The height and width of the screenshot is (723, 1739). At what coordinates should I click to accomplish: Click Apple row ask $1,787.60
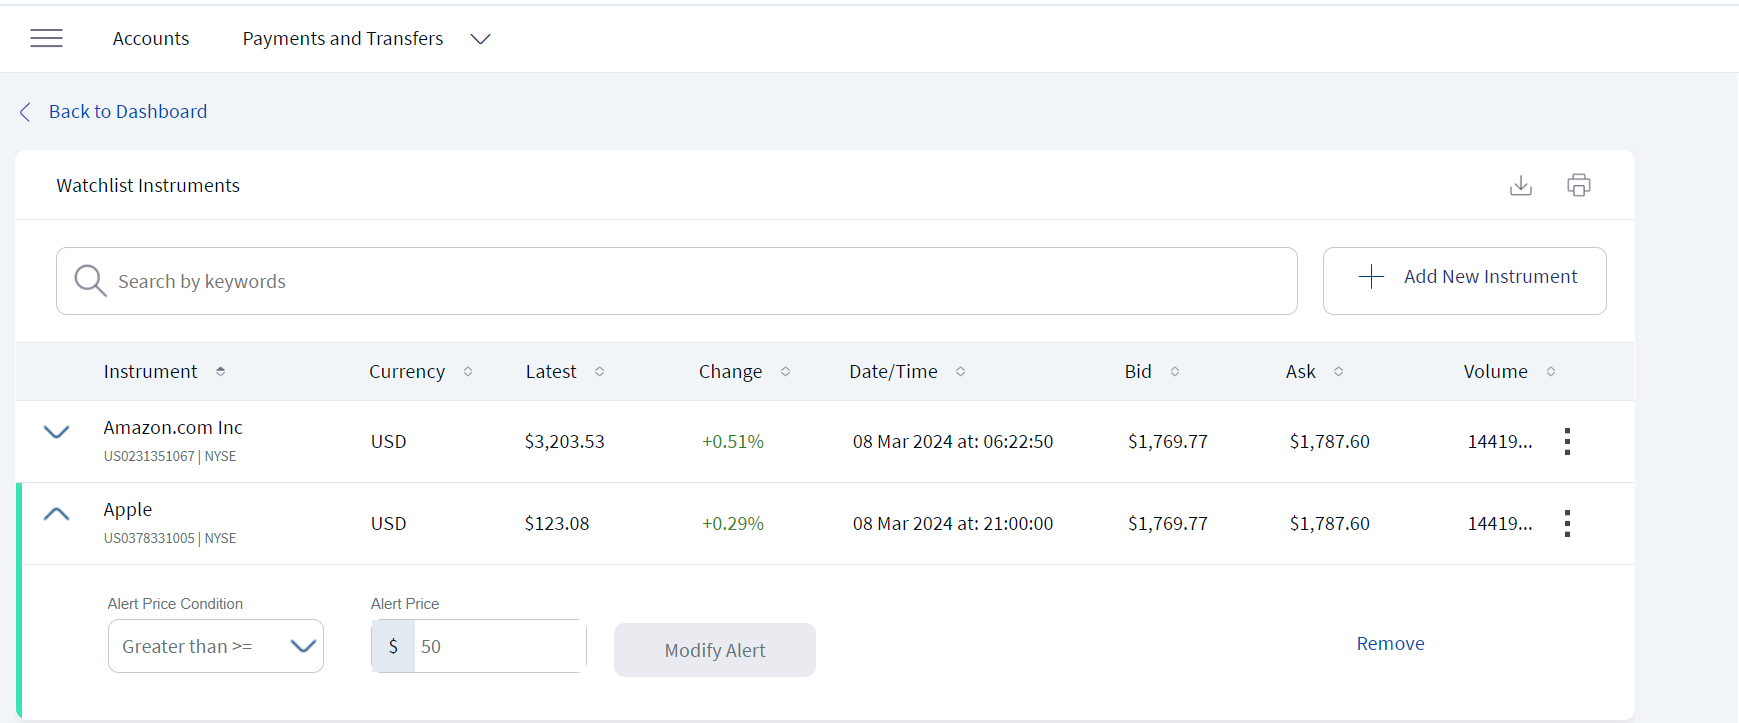[1330, 523]
